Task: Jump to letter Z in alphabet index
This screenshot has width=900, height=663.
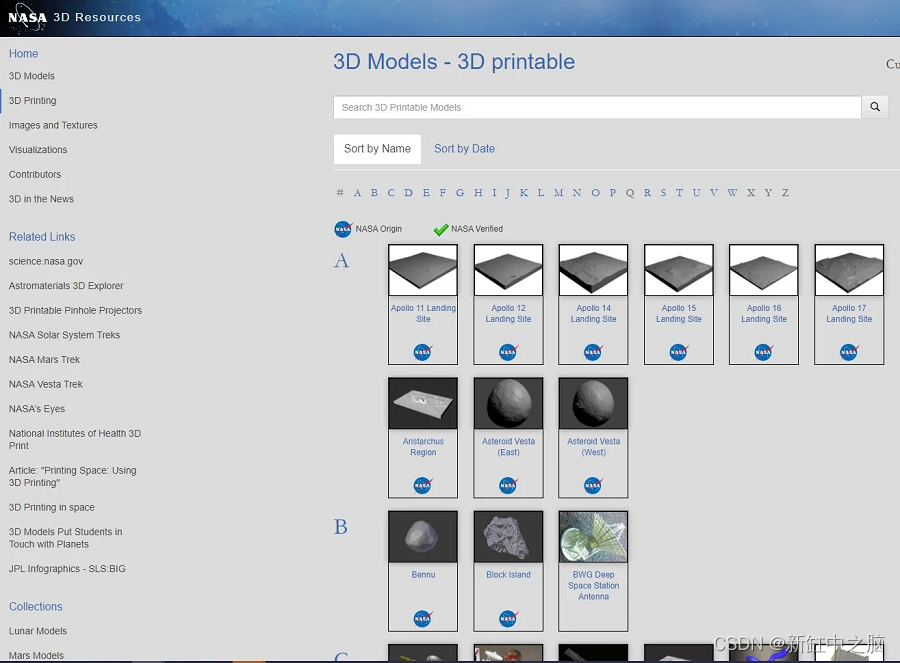Action: tap(785, 193)
